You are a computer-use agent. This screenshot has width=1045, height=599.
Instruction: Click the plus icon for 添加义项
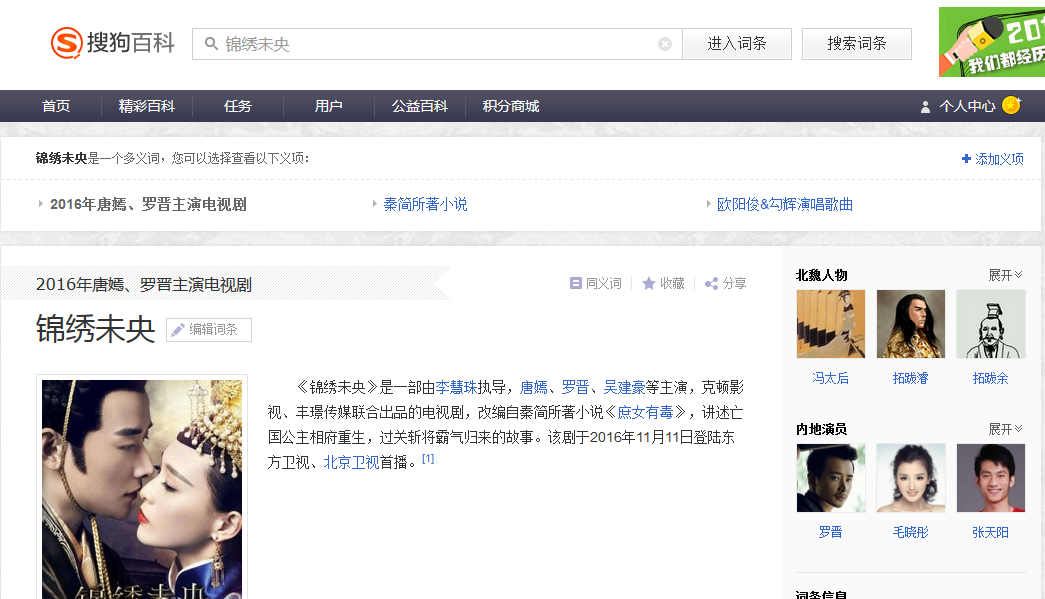point(966,159)
